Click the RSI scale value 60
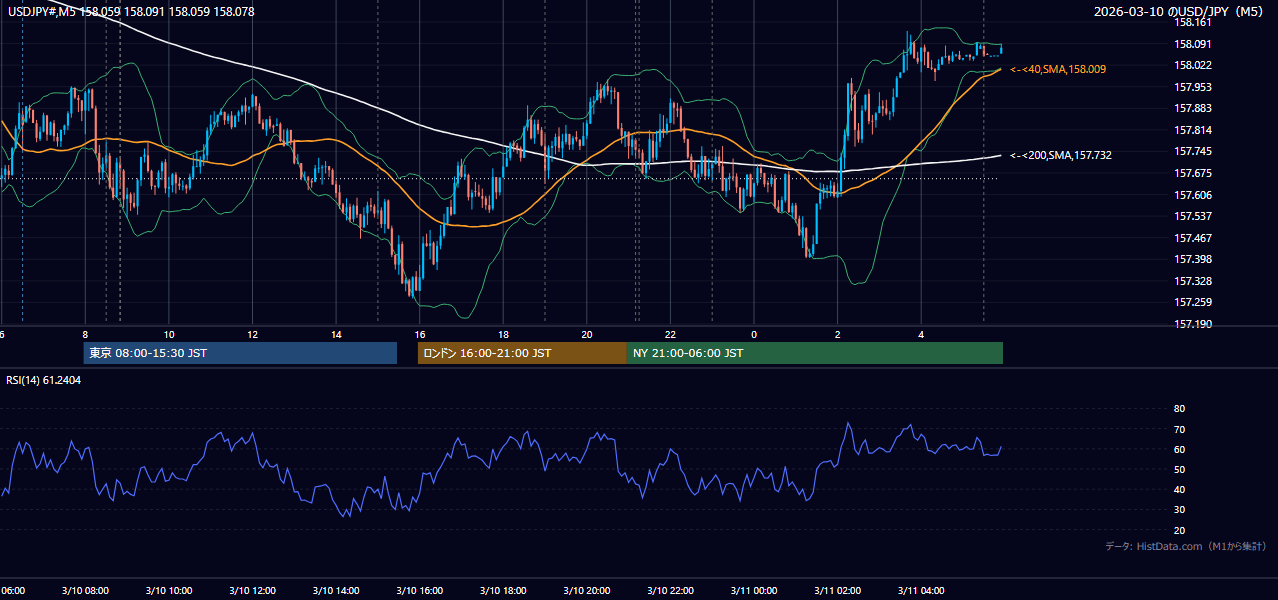 point(1179,449)
